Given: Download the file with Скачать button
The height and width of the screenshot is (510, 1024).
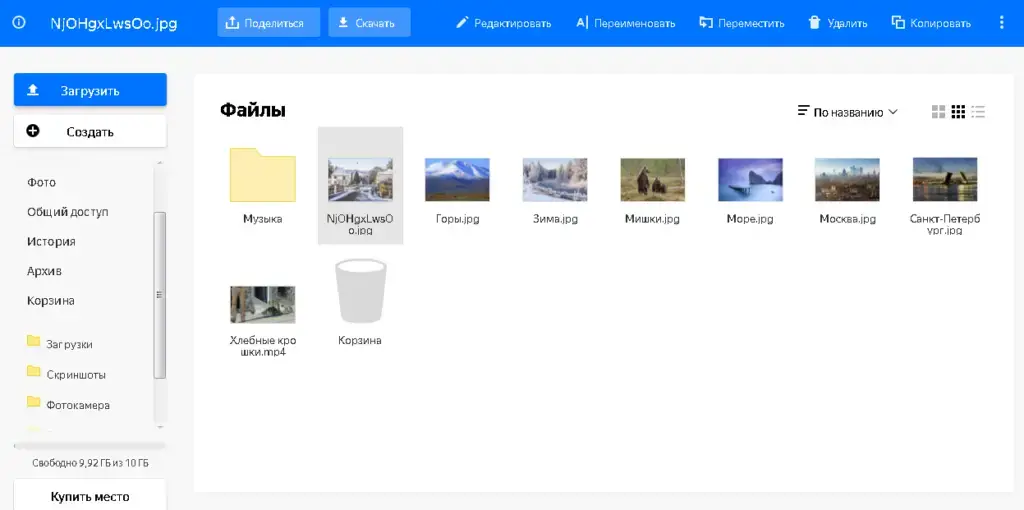Looking at the screenshot, I should coord(369,23).
